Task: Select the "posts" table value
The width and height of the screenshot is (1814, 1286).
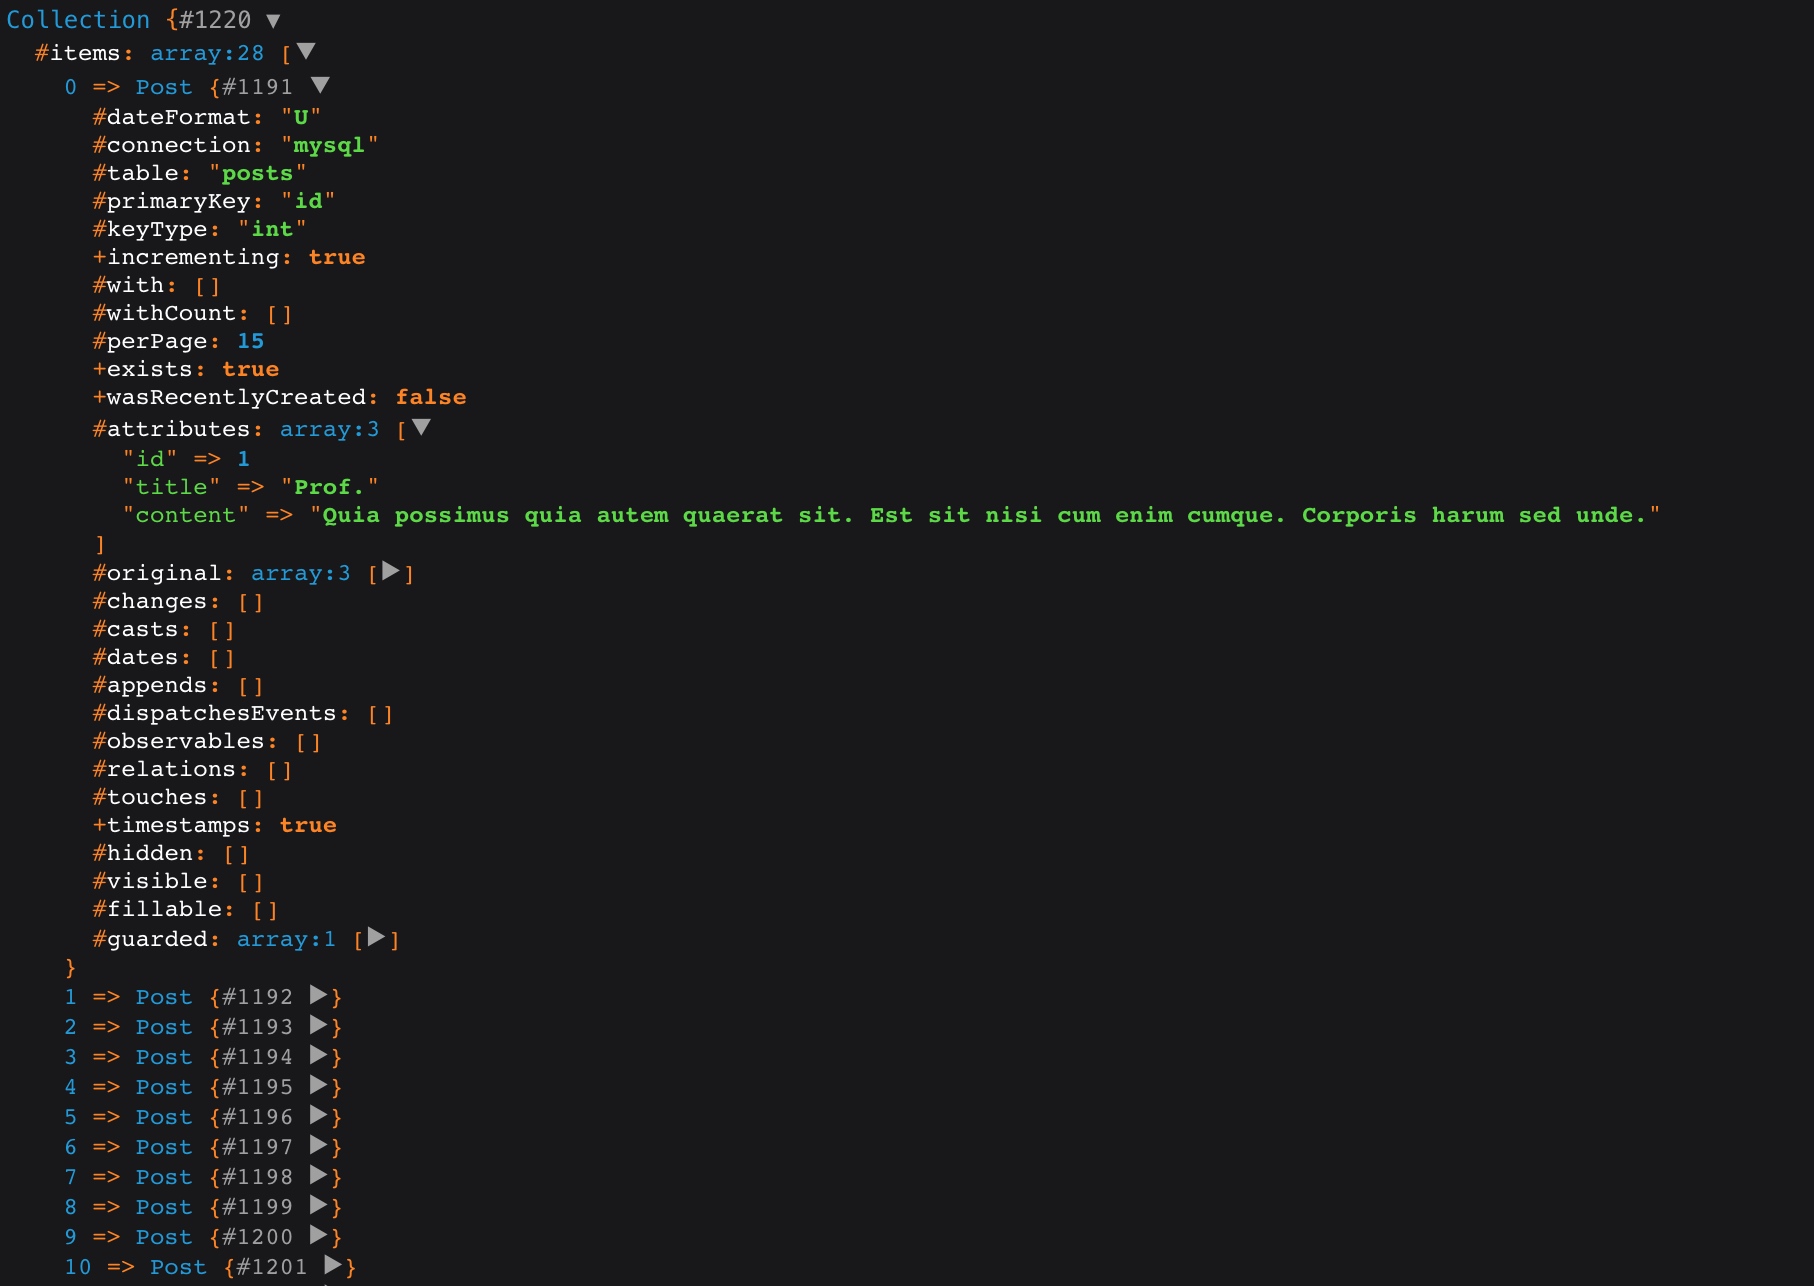Action: click(257, 173)
